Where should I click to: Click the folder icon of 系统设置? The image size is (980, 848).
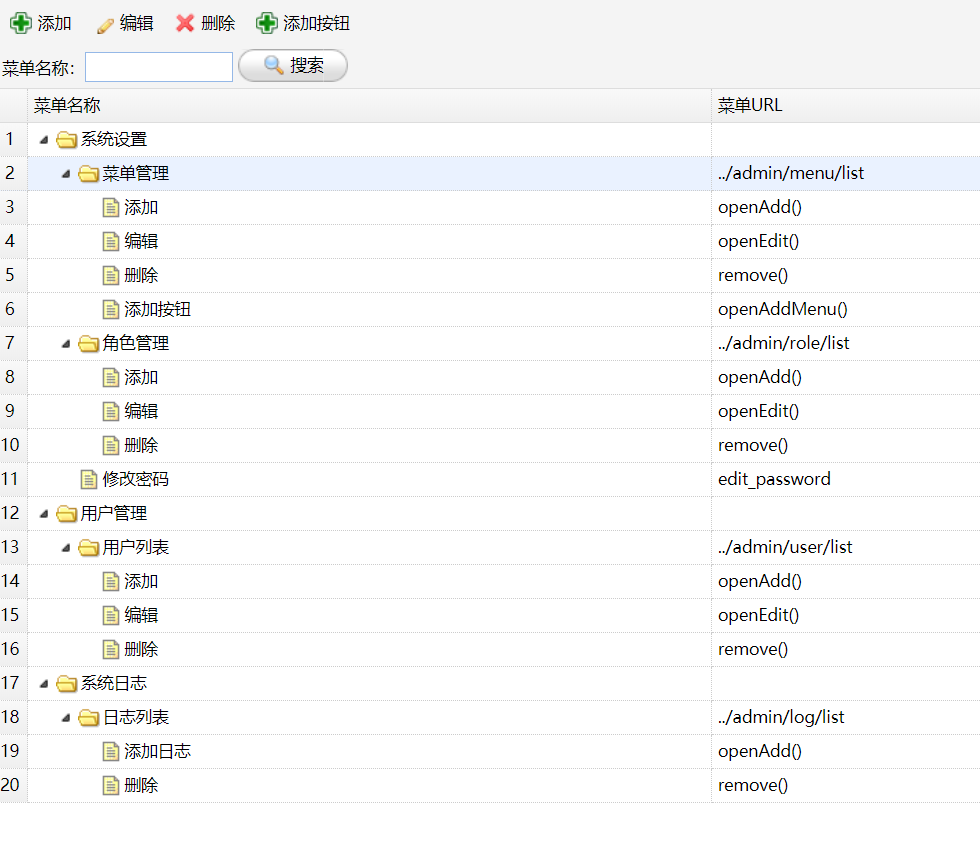pyautogui.click(x=66, y=139)
